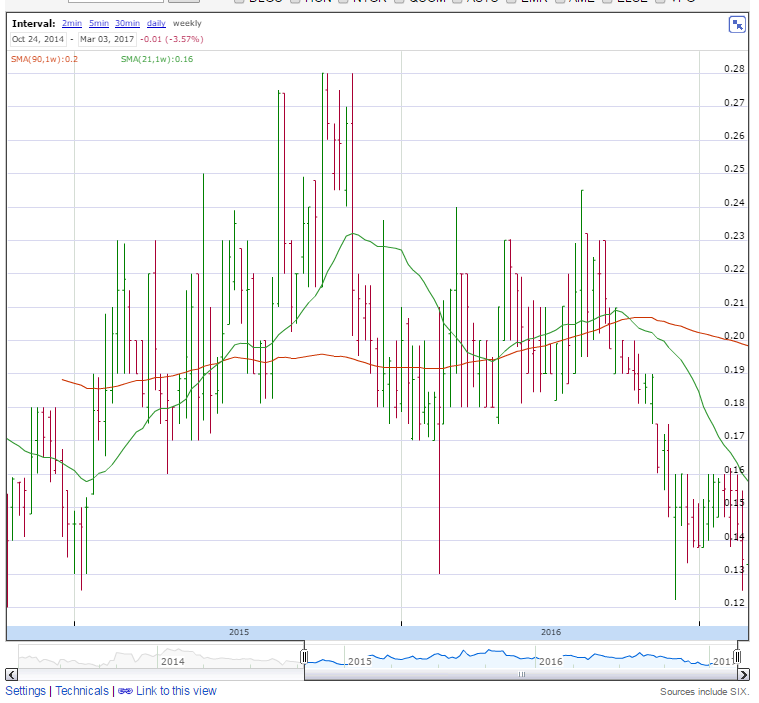Click the 0.22 price axis label
Image resolution: width=759 pixels, height=703 pixels.
coord(734,269)
